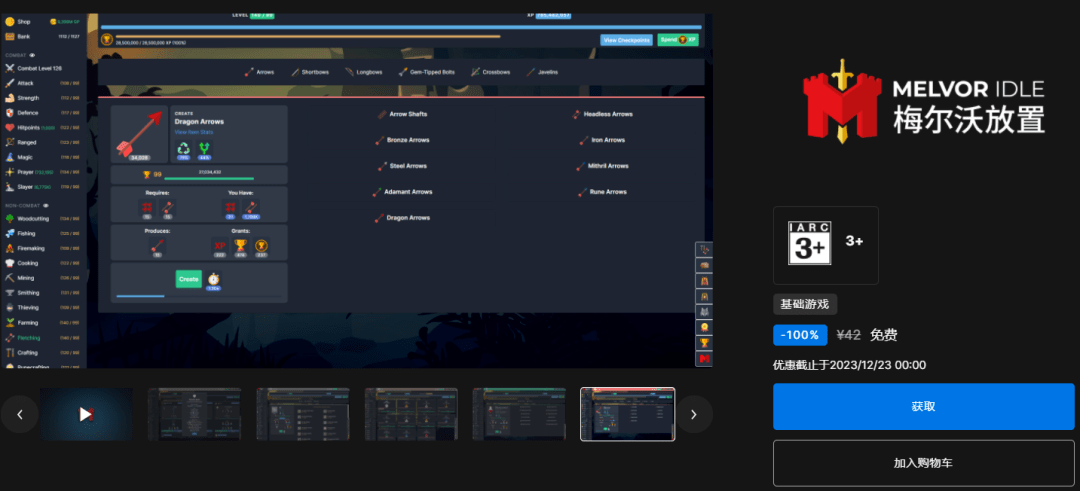Play the video thumbnail in carousel
Viewport: 1080px width, 491px height.
tap(87, 414)
